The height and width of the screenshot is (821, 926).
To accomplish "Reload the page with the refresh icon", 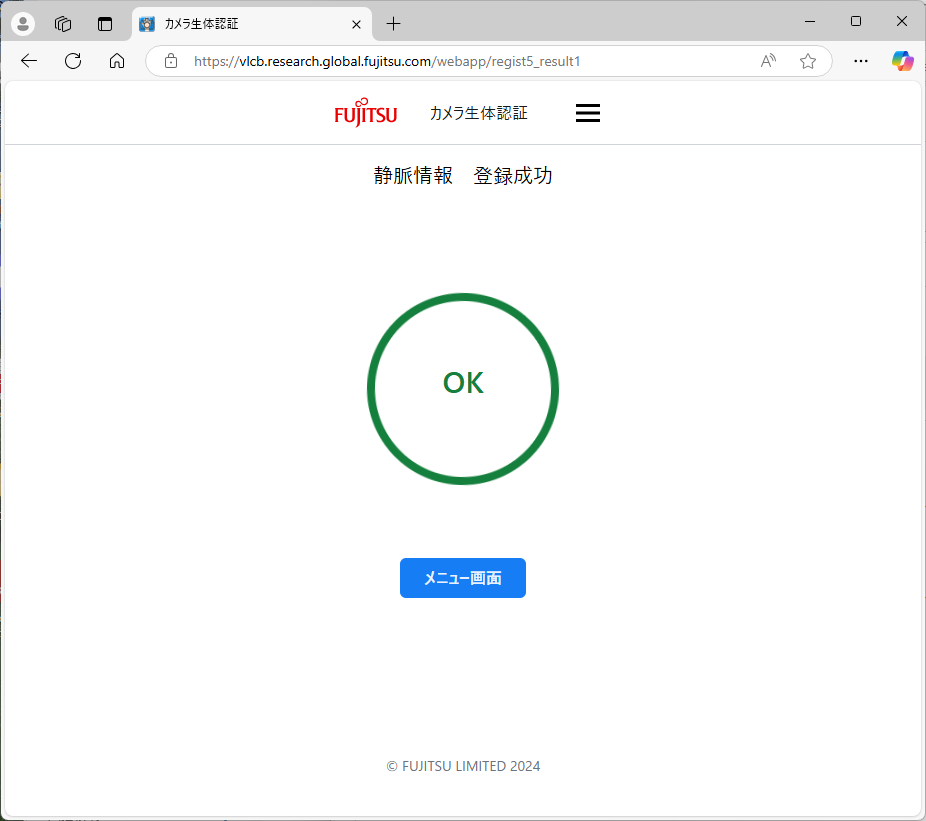I will coord(73,61).
